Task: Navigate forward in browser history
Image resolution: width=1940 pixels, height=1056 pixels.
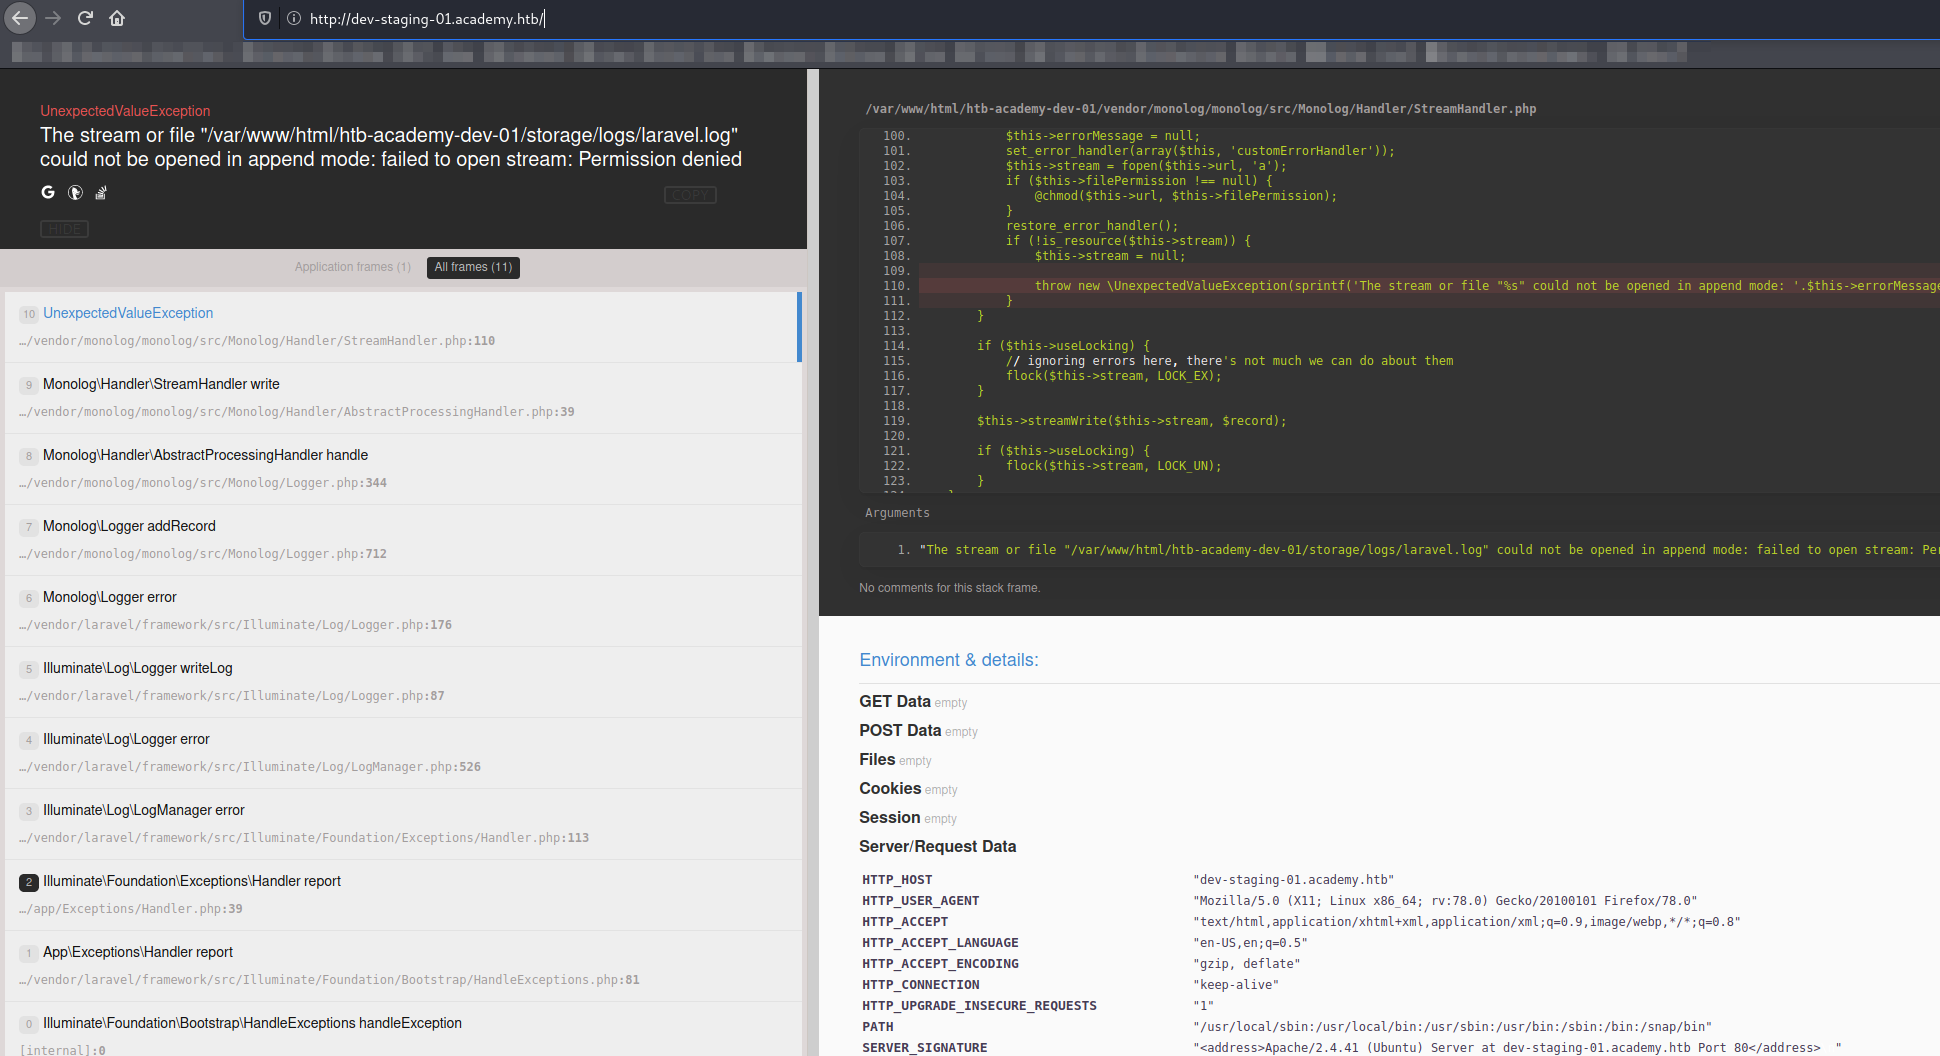Action: pyautogui.click(x=52, y=18)
